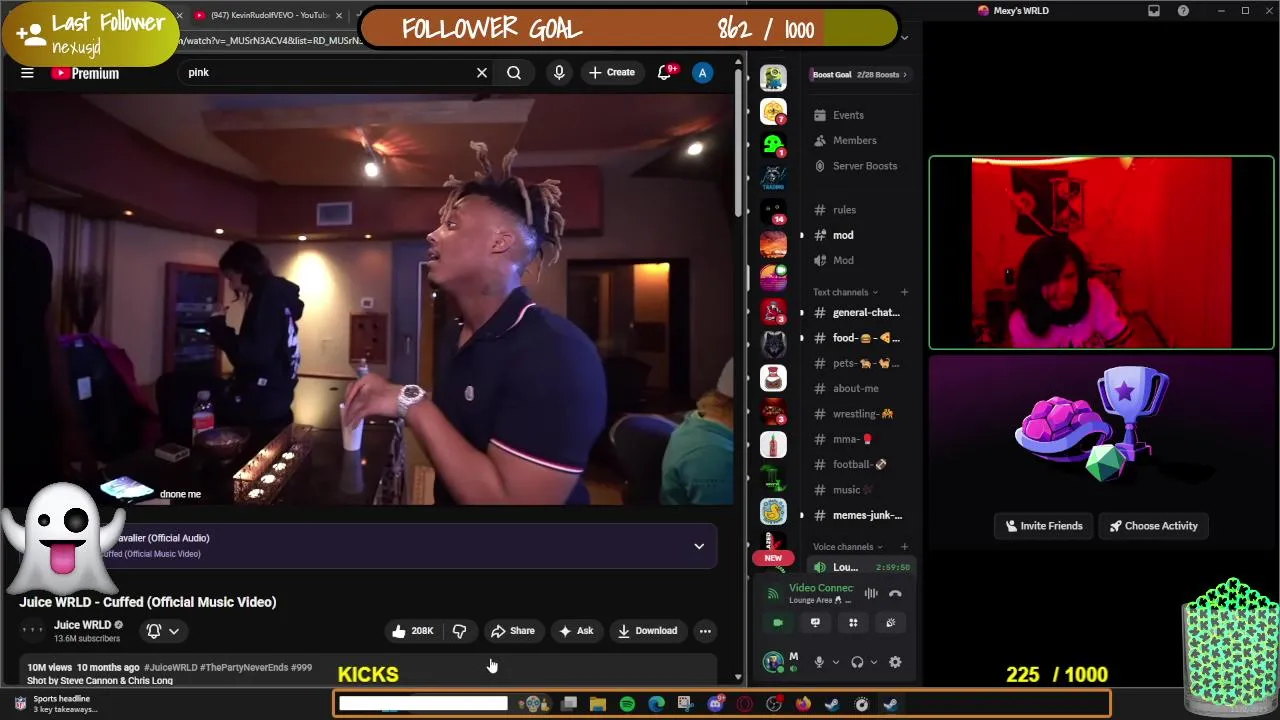Image resolution: width=1280 pixels, height=720 pixels.
Task: Start voice search with microphone icon
Action: click(x=559, y=73)
